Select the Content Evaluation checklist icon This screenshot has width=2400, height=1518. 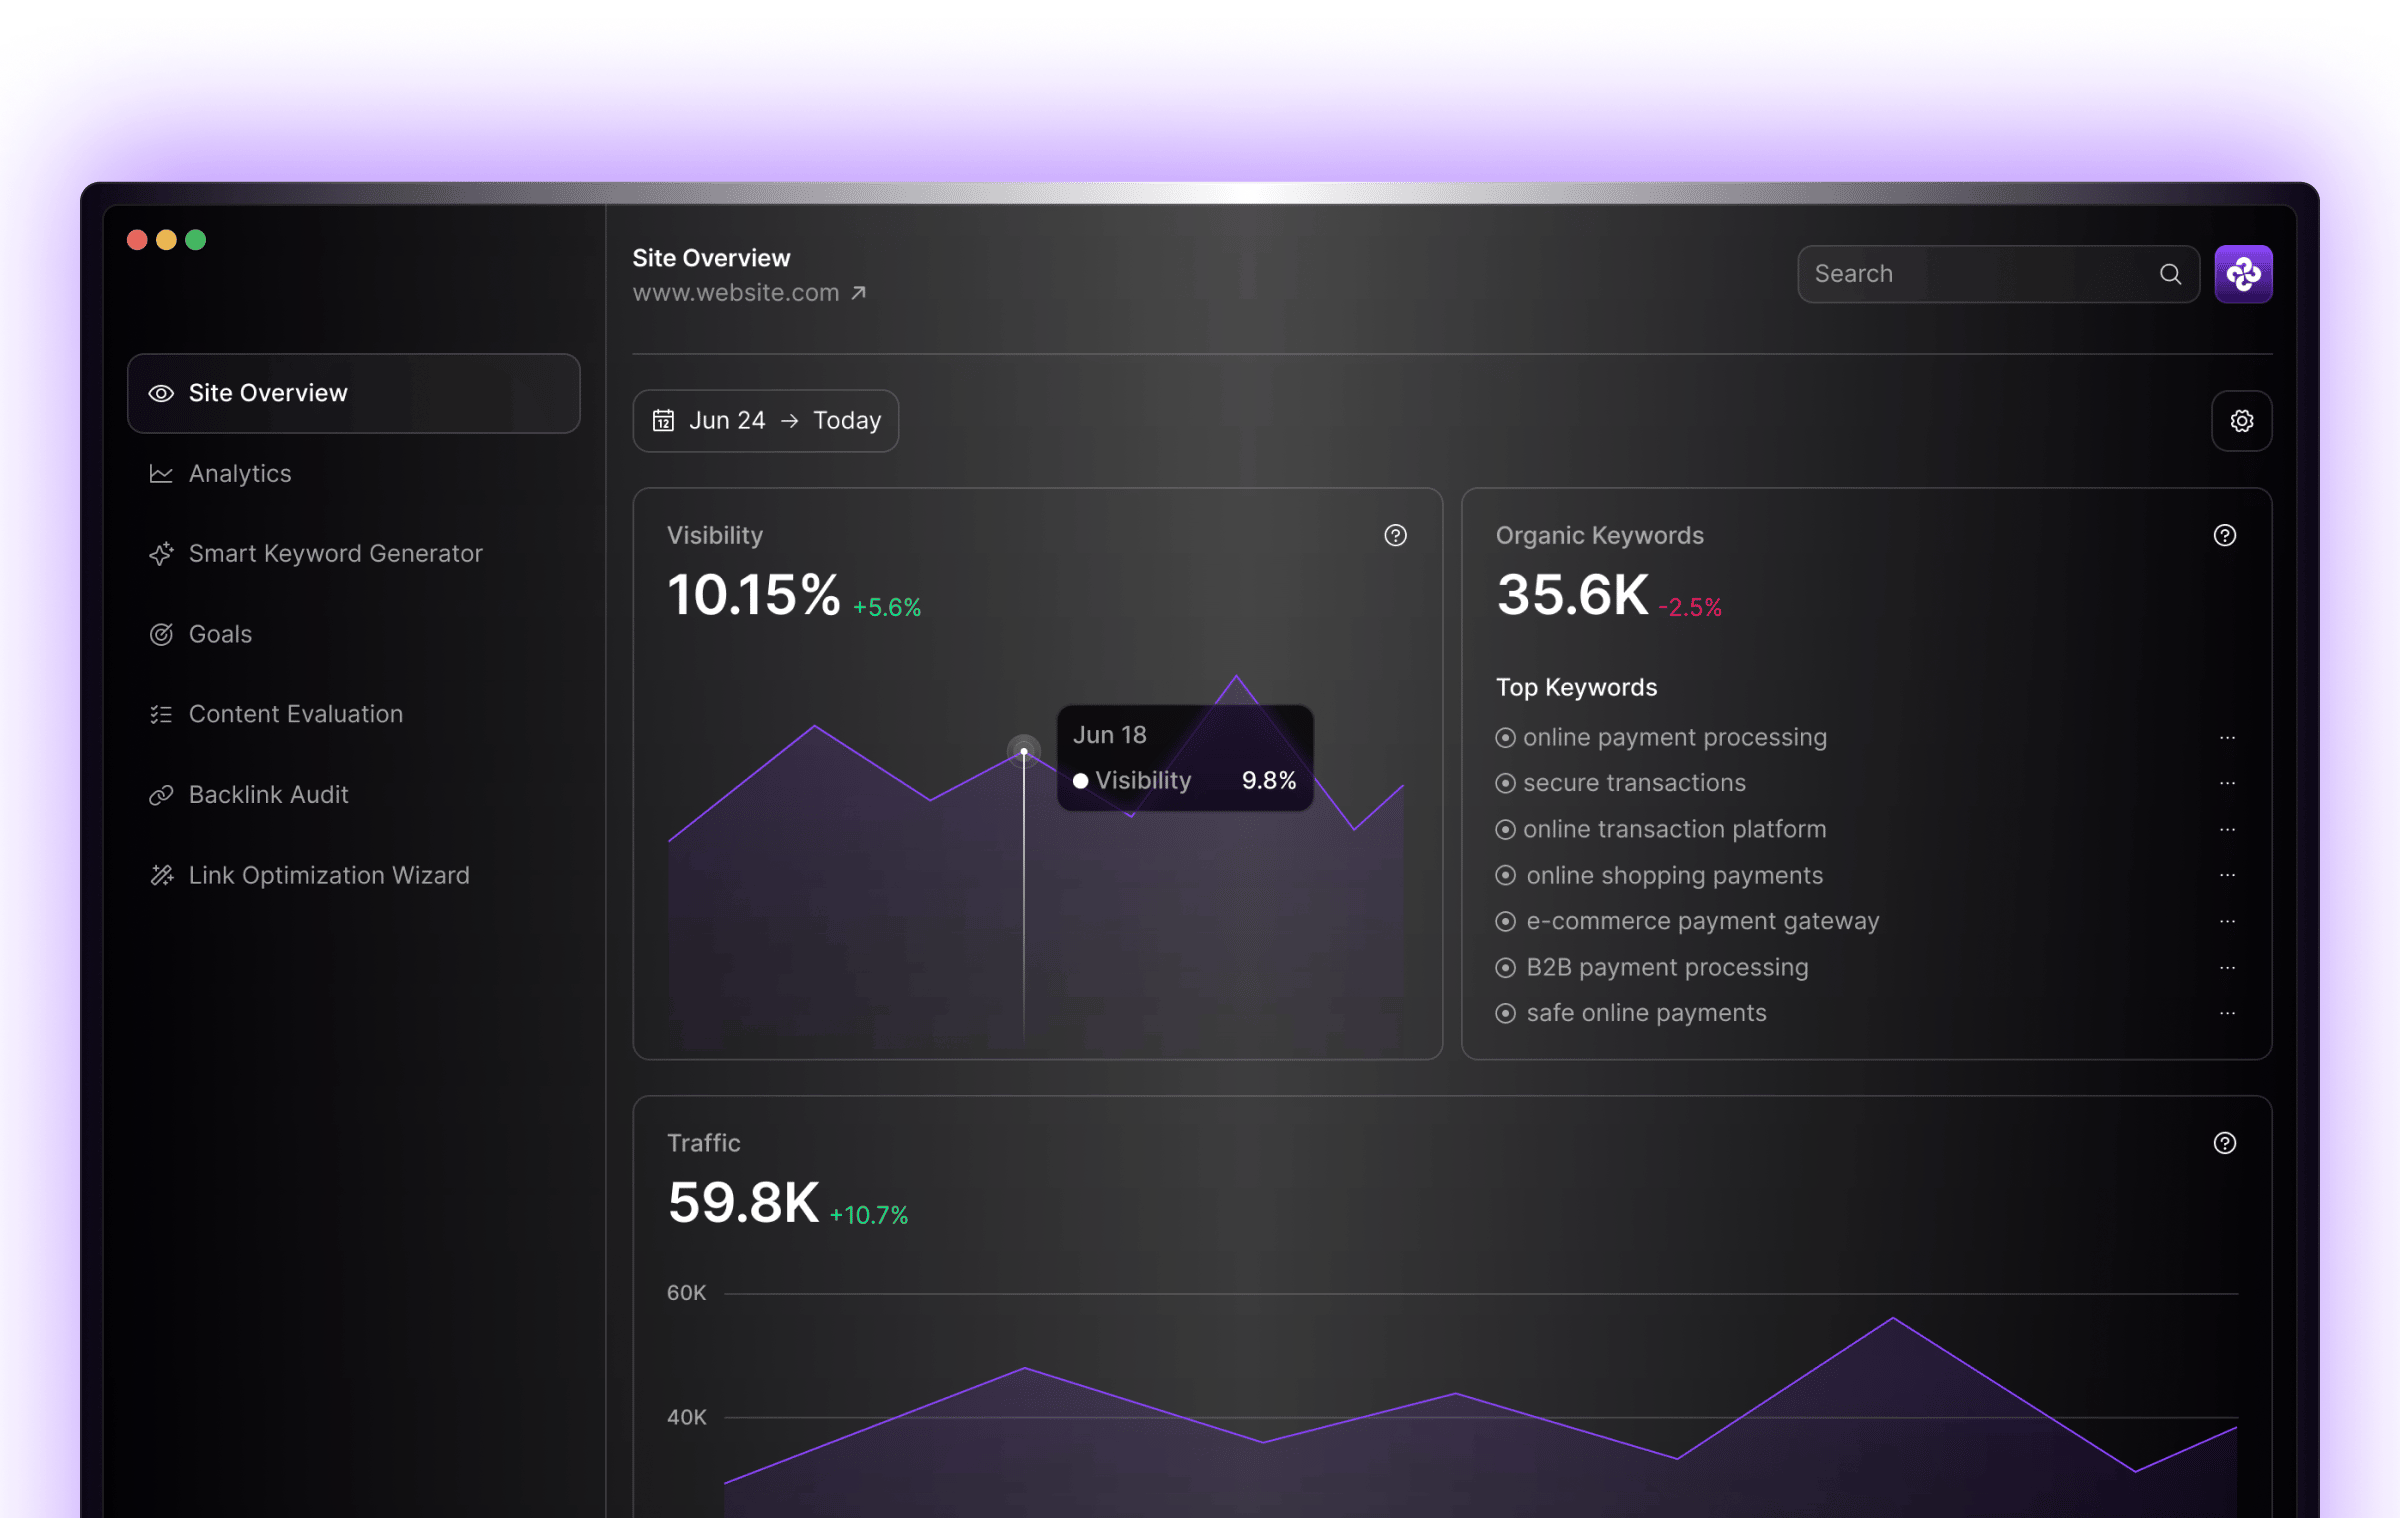click(162, 713)
